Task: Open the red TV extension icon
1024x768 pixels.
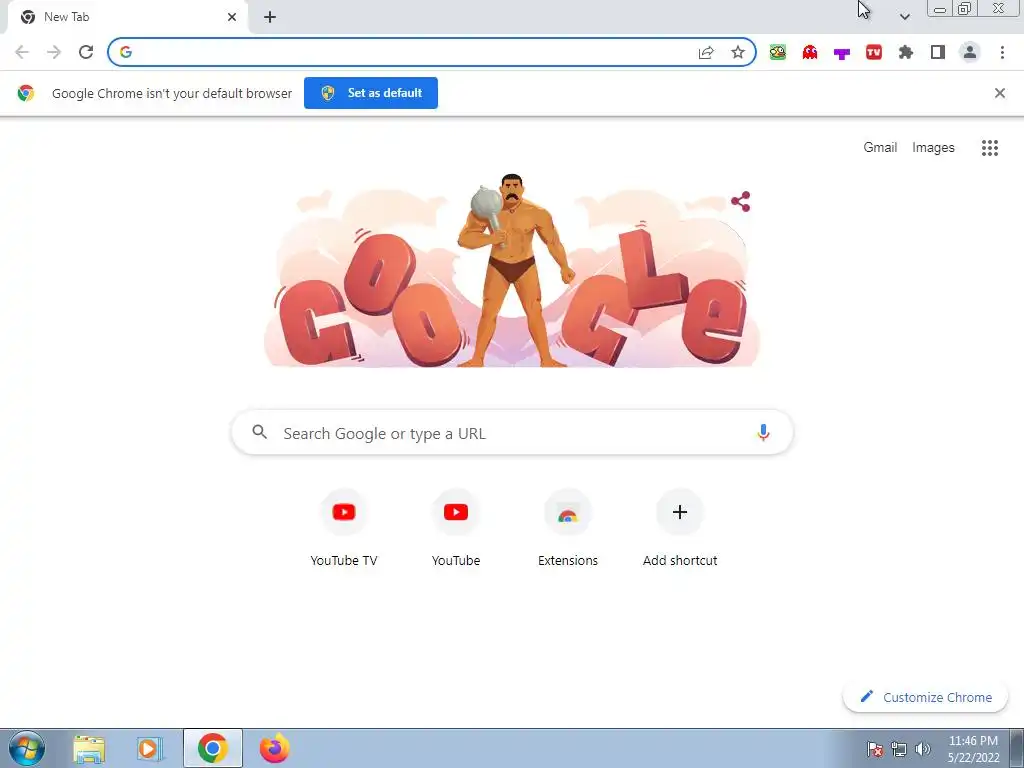Action: pos(874,52)
